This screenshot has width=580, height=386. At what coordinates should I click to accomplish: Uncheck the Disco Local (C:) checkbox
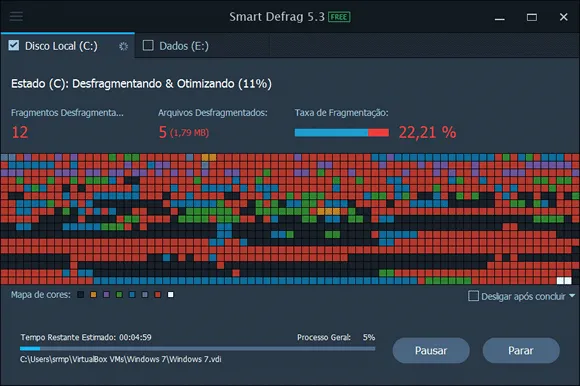(x=14, y=45)
